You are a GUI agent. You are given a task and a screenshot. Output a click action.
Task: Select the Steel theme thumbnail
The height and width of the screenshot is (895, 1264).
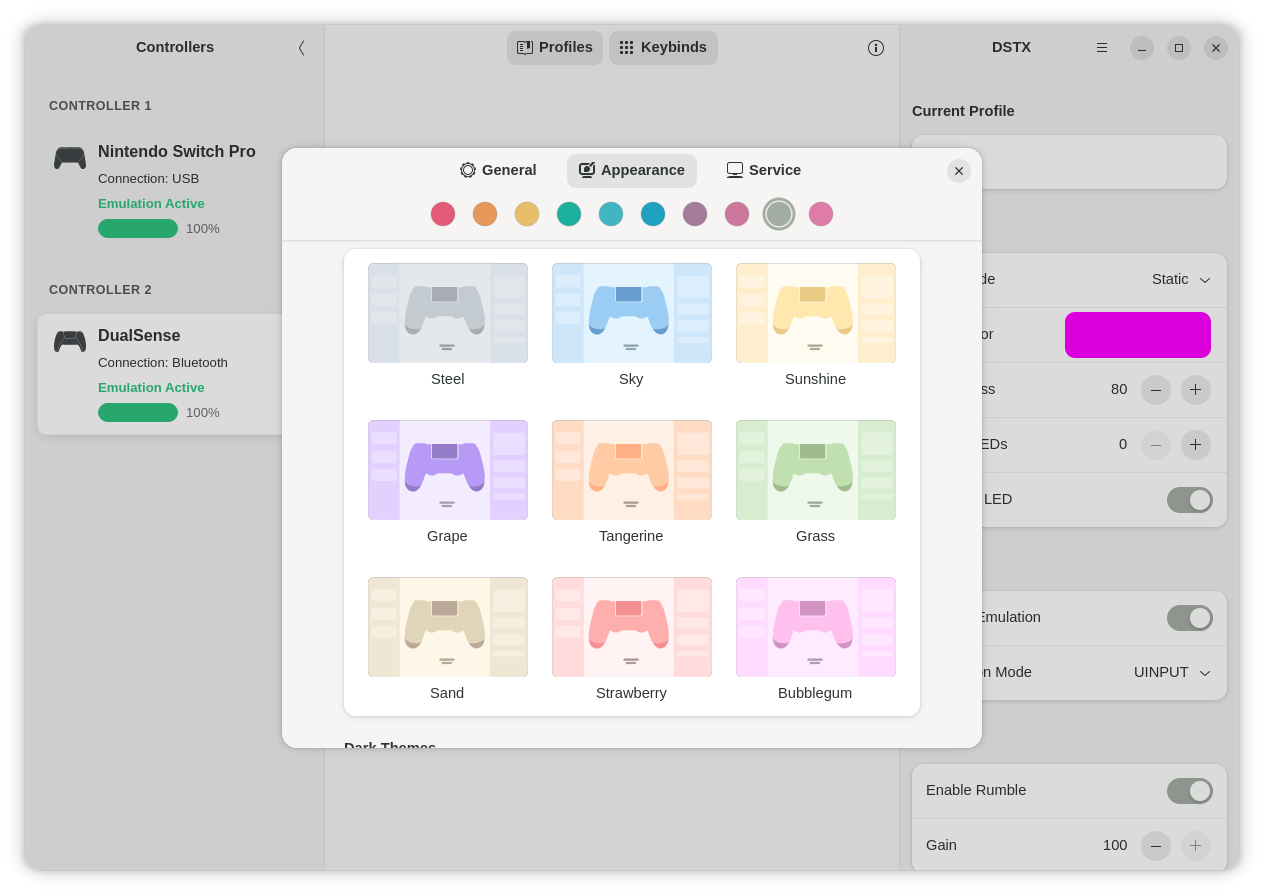448,313
